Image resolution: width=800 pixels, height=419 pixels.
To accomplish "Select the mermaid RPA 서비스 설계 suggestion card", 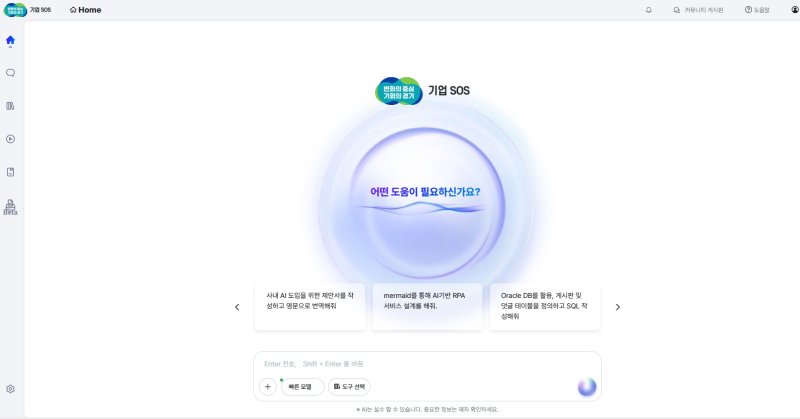I will point(427,306).
